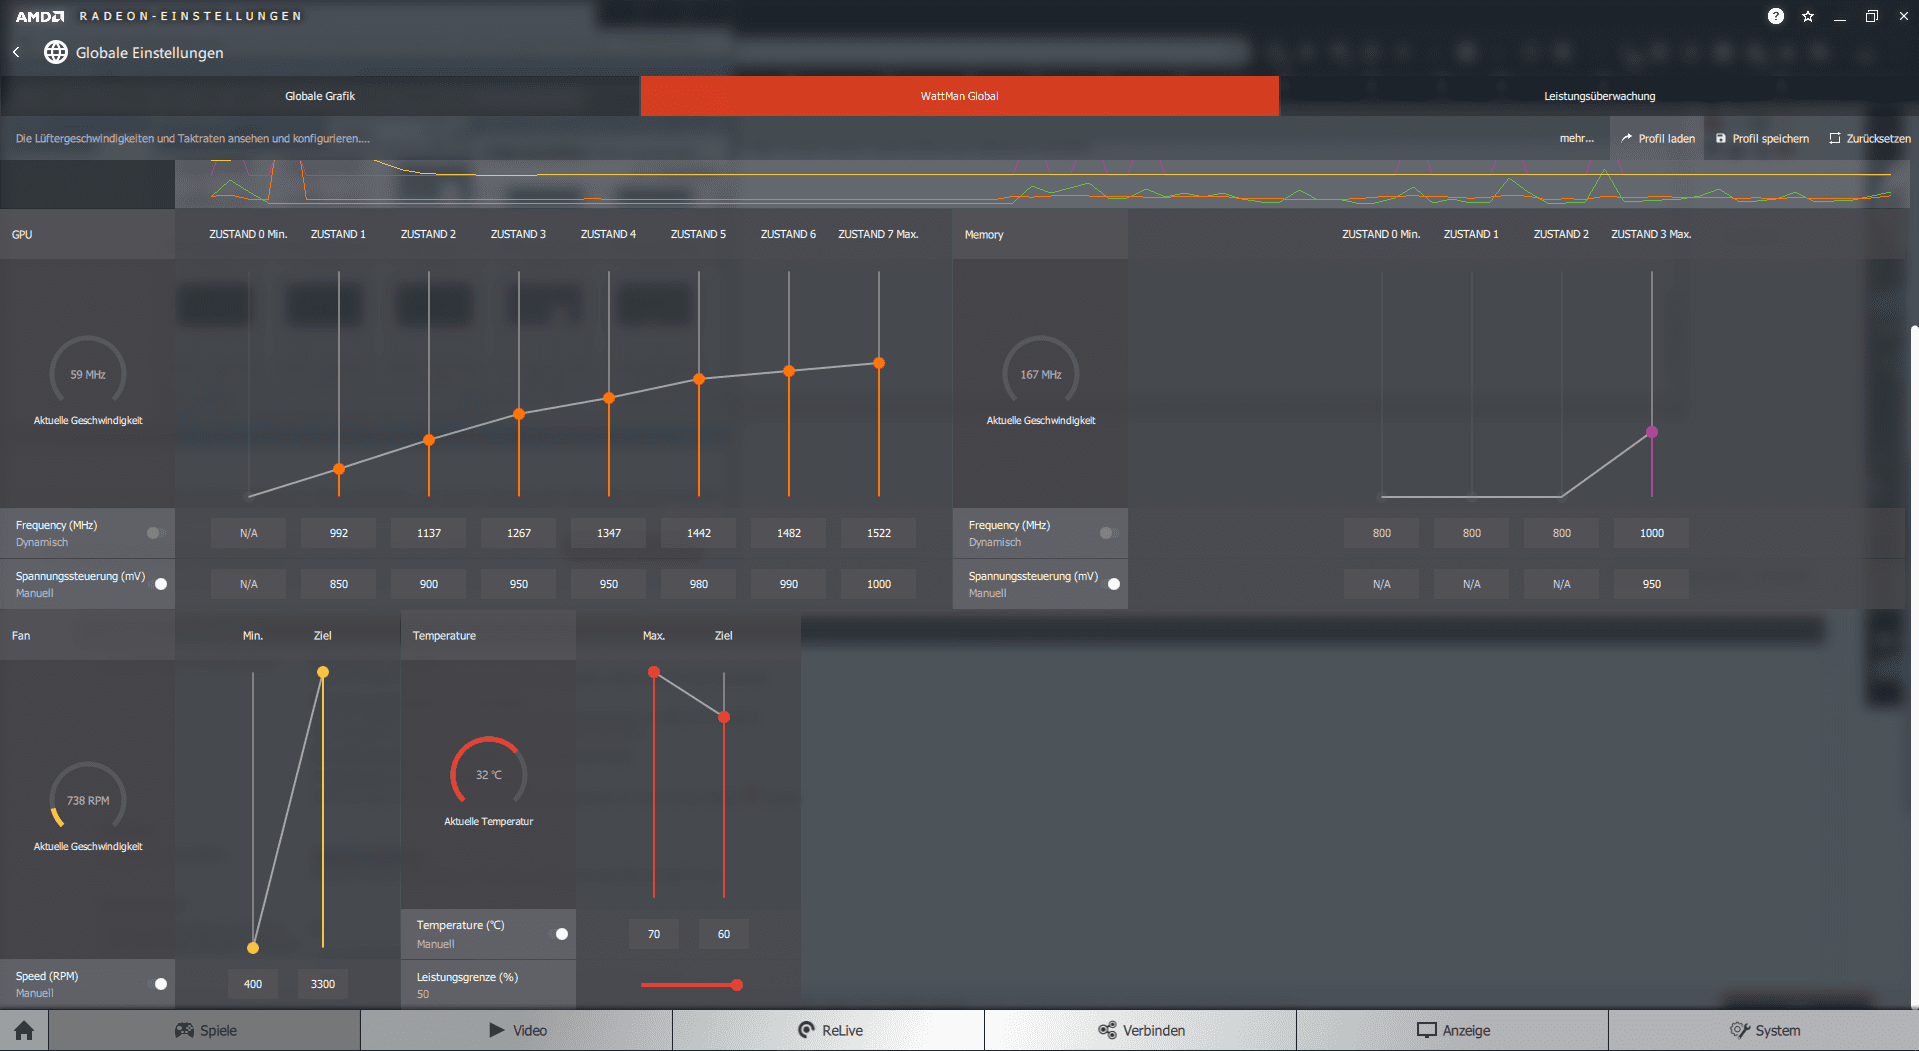Click GPU voltage field 900

coord(429,584)
